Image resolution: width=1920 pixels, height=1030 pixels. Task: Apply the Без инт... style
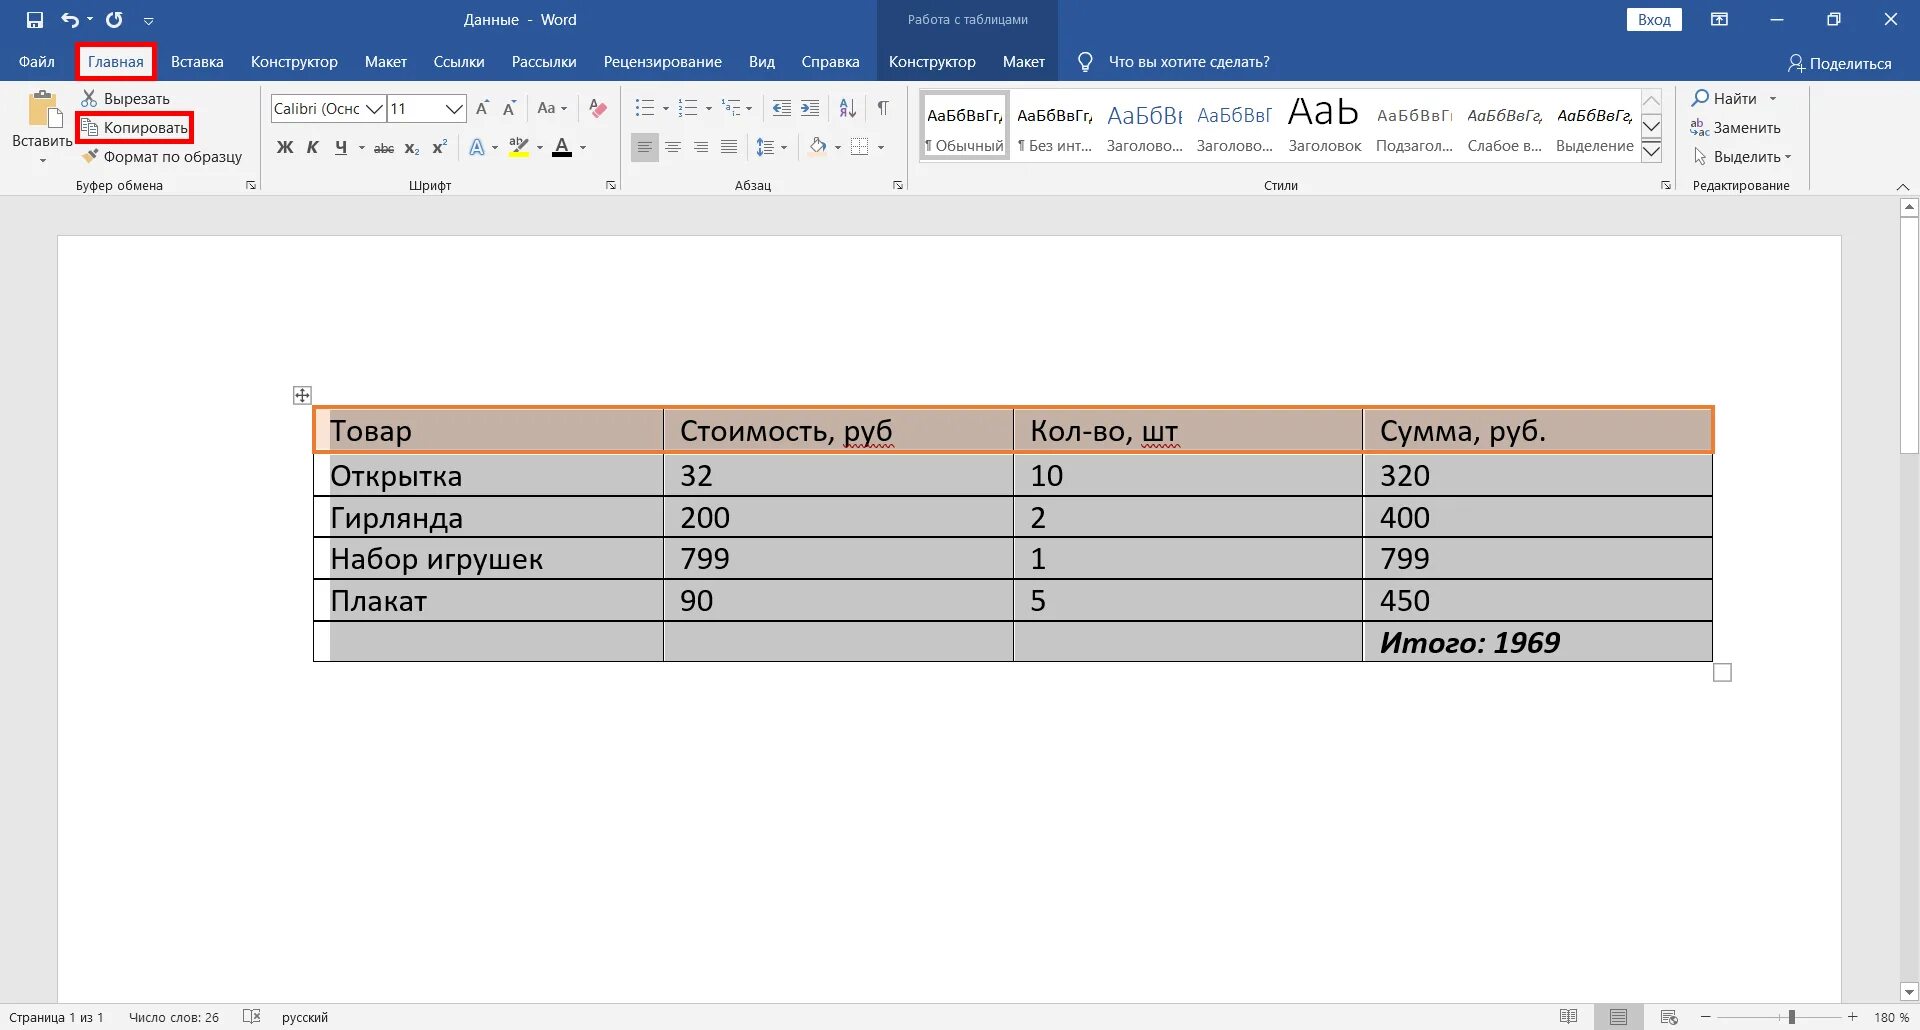pos(1055,126)
